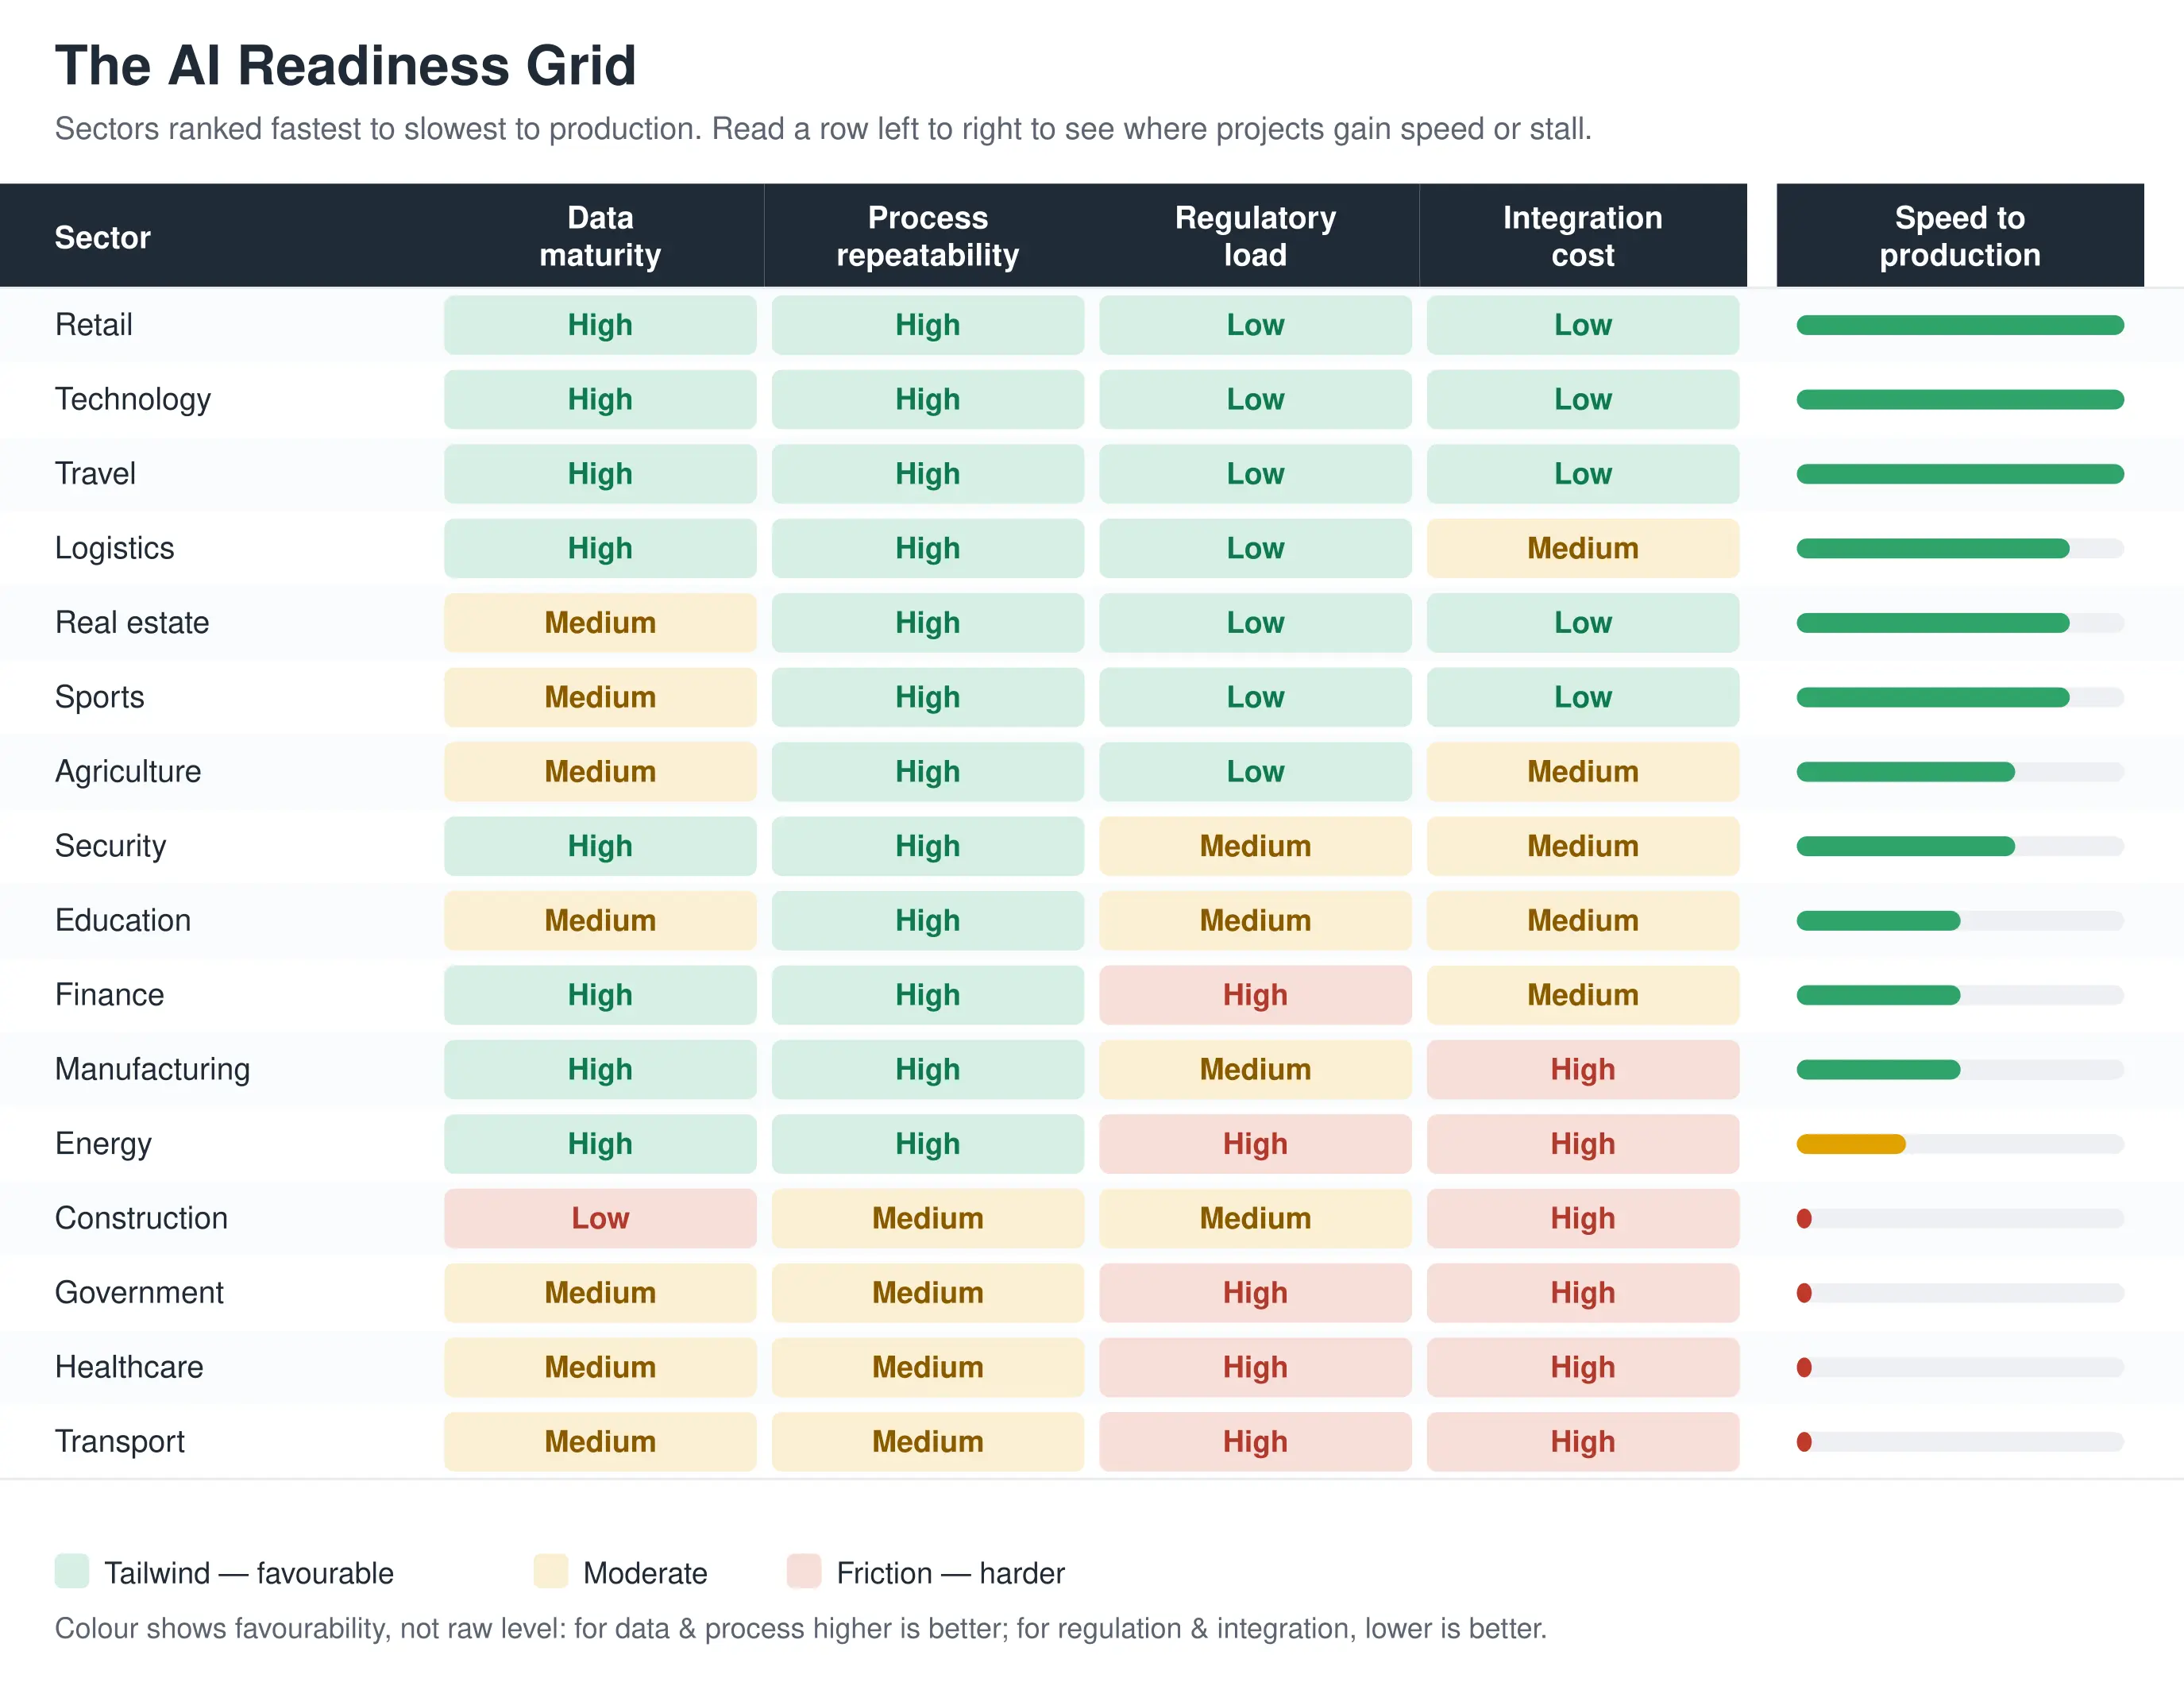This screenshot has height=1682, width=2184.
Task: Click Transport's Medium process repeatability cell
Action: pos(927,1442)
